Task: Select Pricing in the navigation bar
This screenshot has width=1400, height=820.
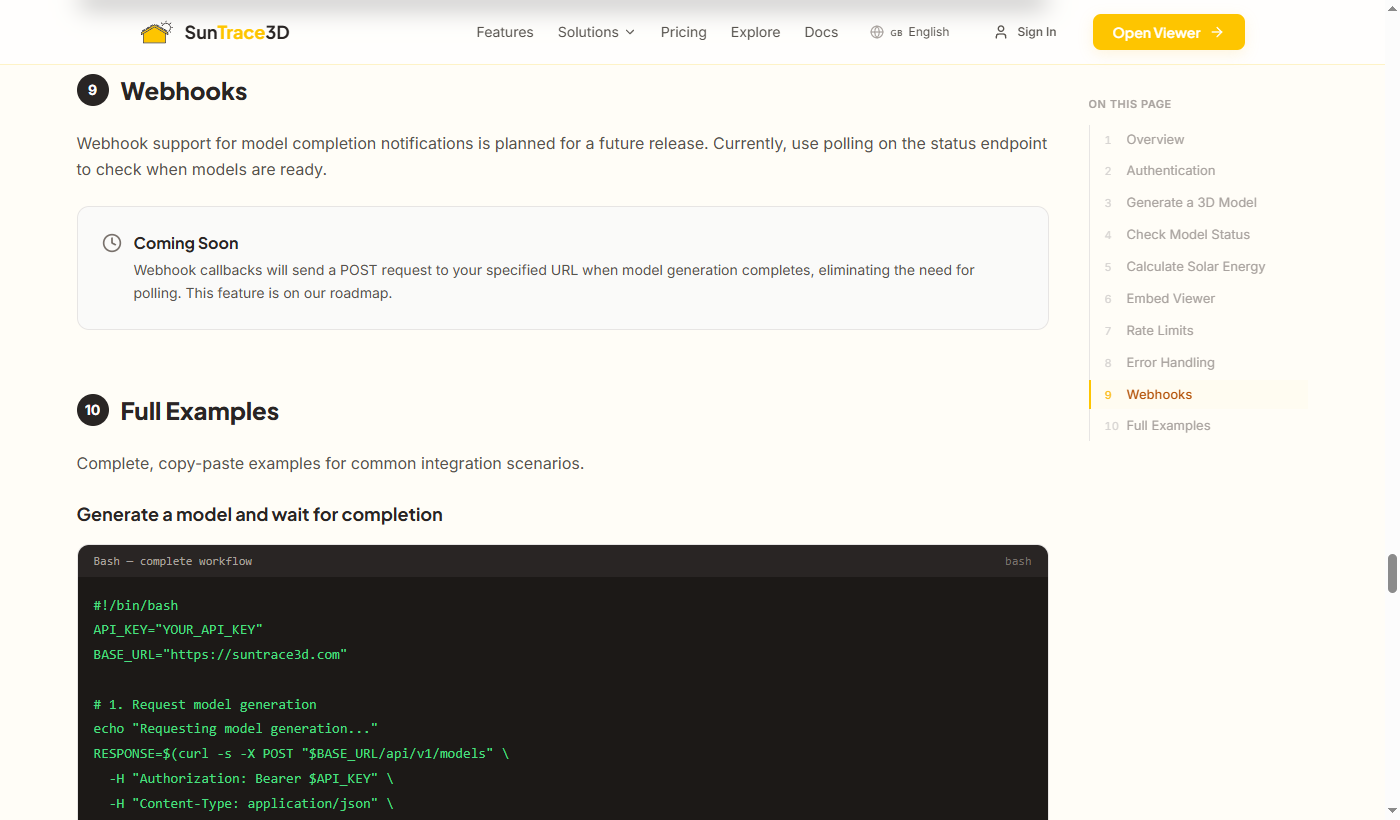Action: click(x=683, y=31)
